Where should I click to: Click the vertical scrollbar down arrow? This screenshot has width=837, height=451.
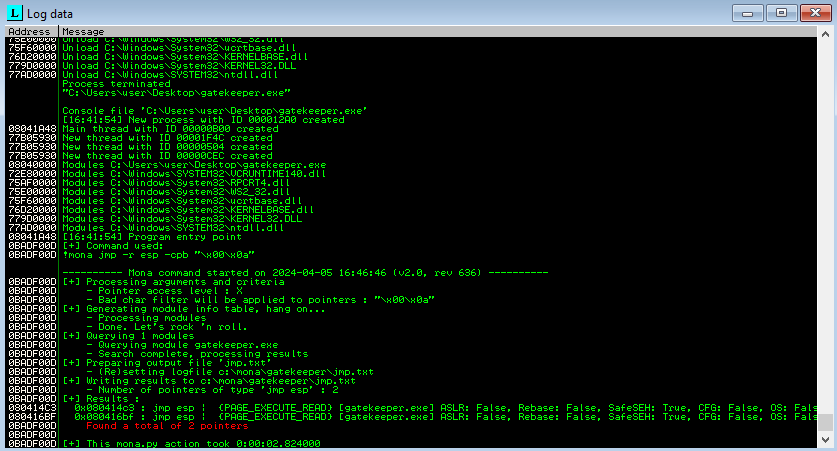[826, 441]
